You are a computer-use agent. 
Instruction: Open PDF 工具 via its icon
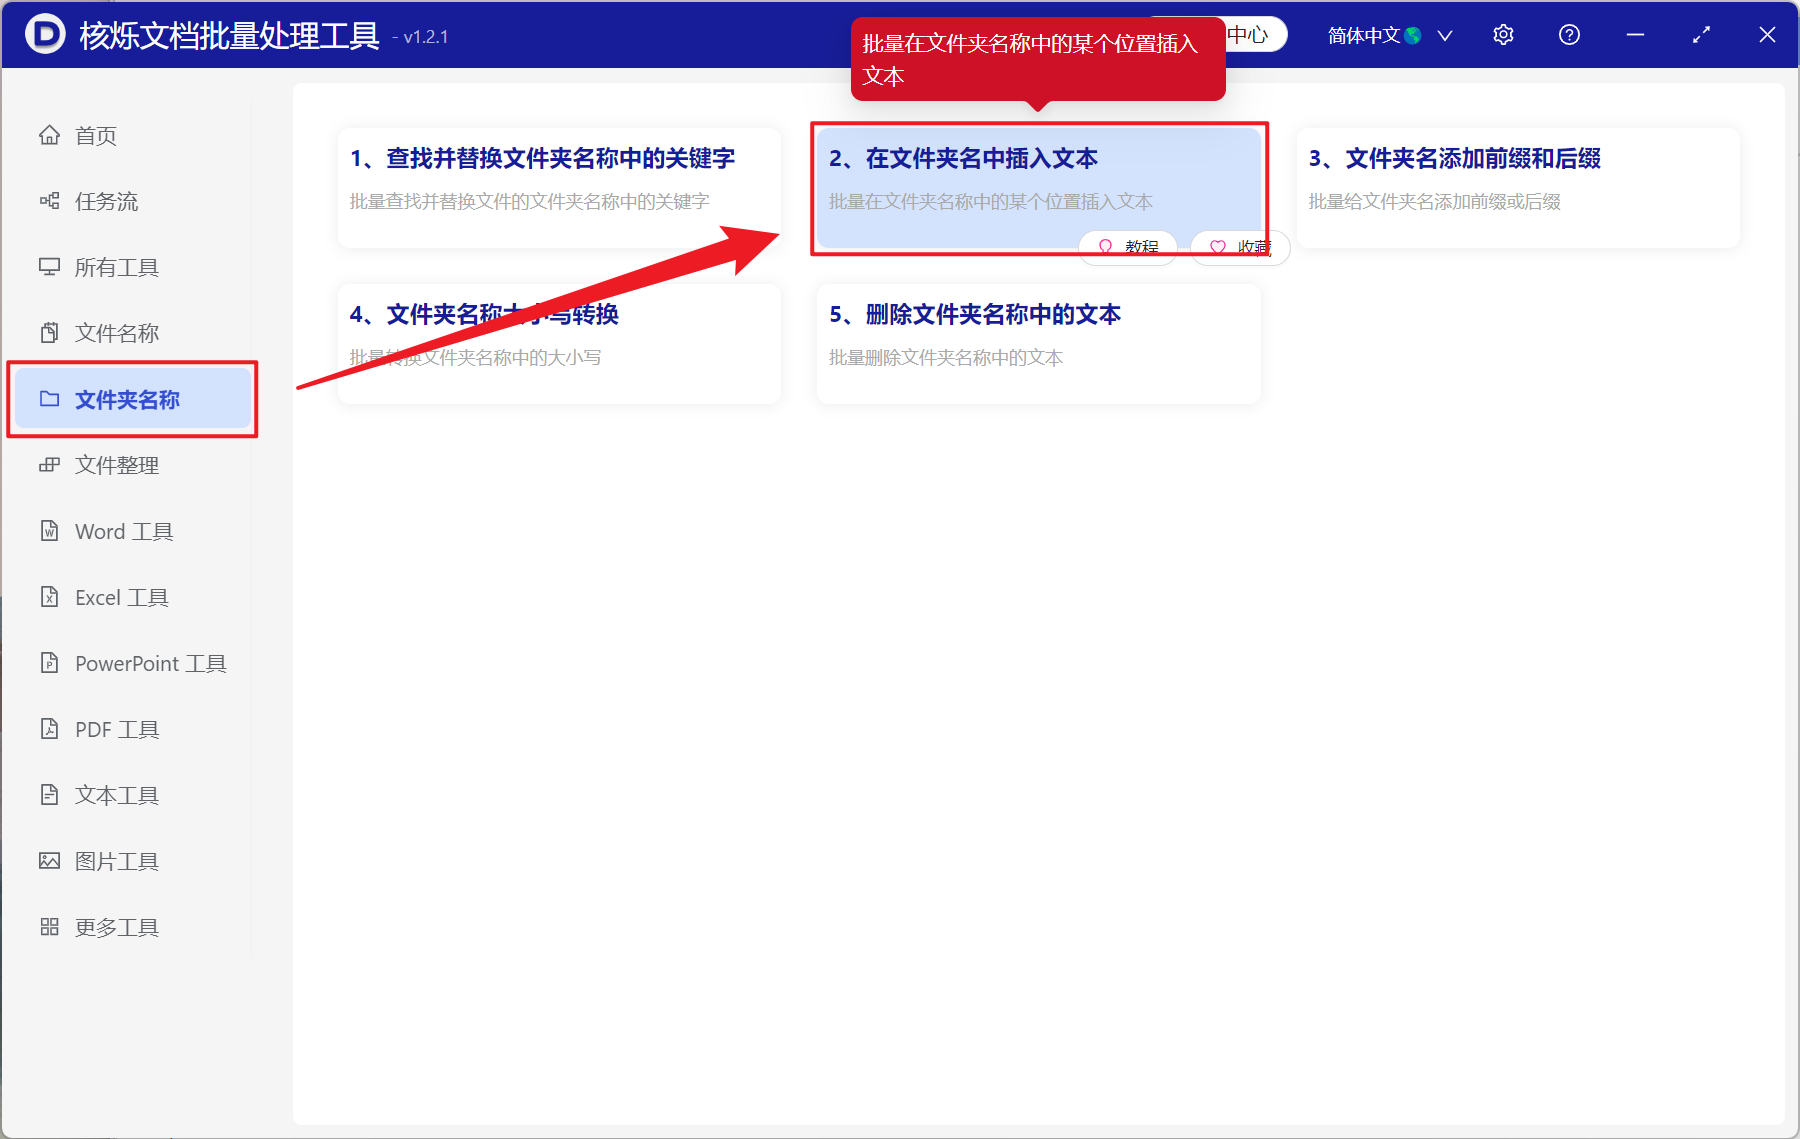[50, 729]
